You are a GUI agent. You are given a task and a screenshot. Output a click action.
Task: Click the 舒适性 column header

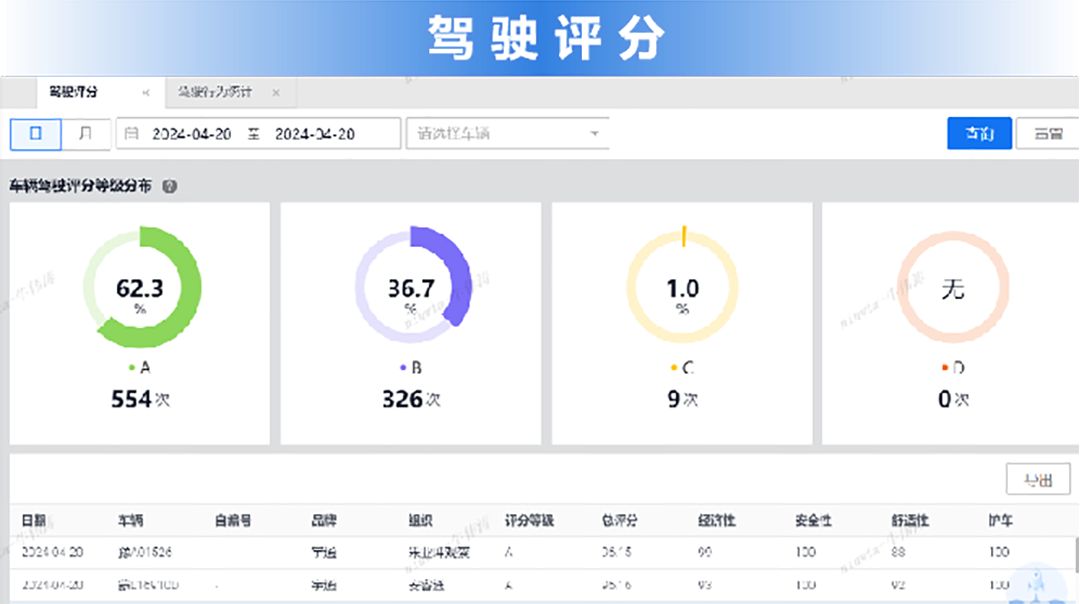click(910, 521)
